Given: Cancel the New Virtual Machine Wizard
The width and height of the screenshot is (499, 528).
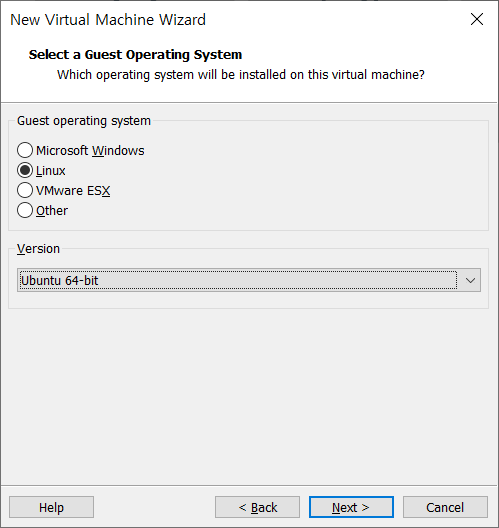Looking at the screenshot, I should (x=445, y=507).
